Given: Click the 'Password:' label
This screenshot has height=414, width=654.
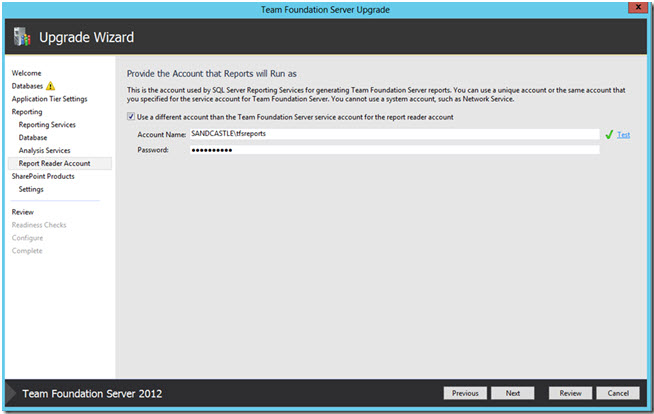Looking at the screenshot, I should click(153, 150).
